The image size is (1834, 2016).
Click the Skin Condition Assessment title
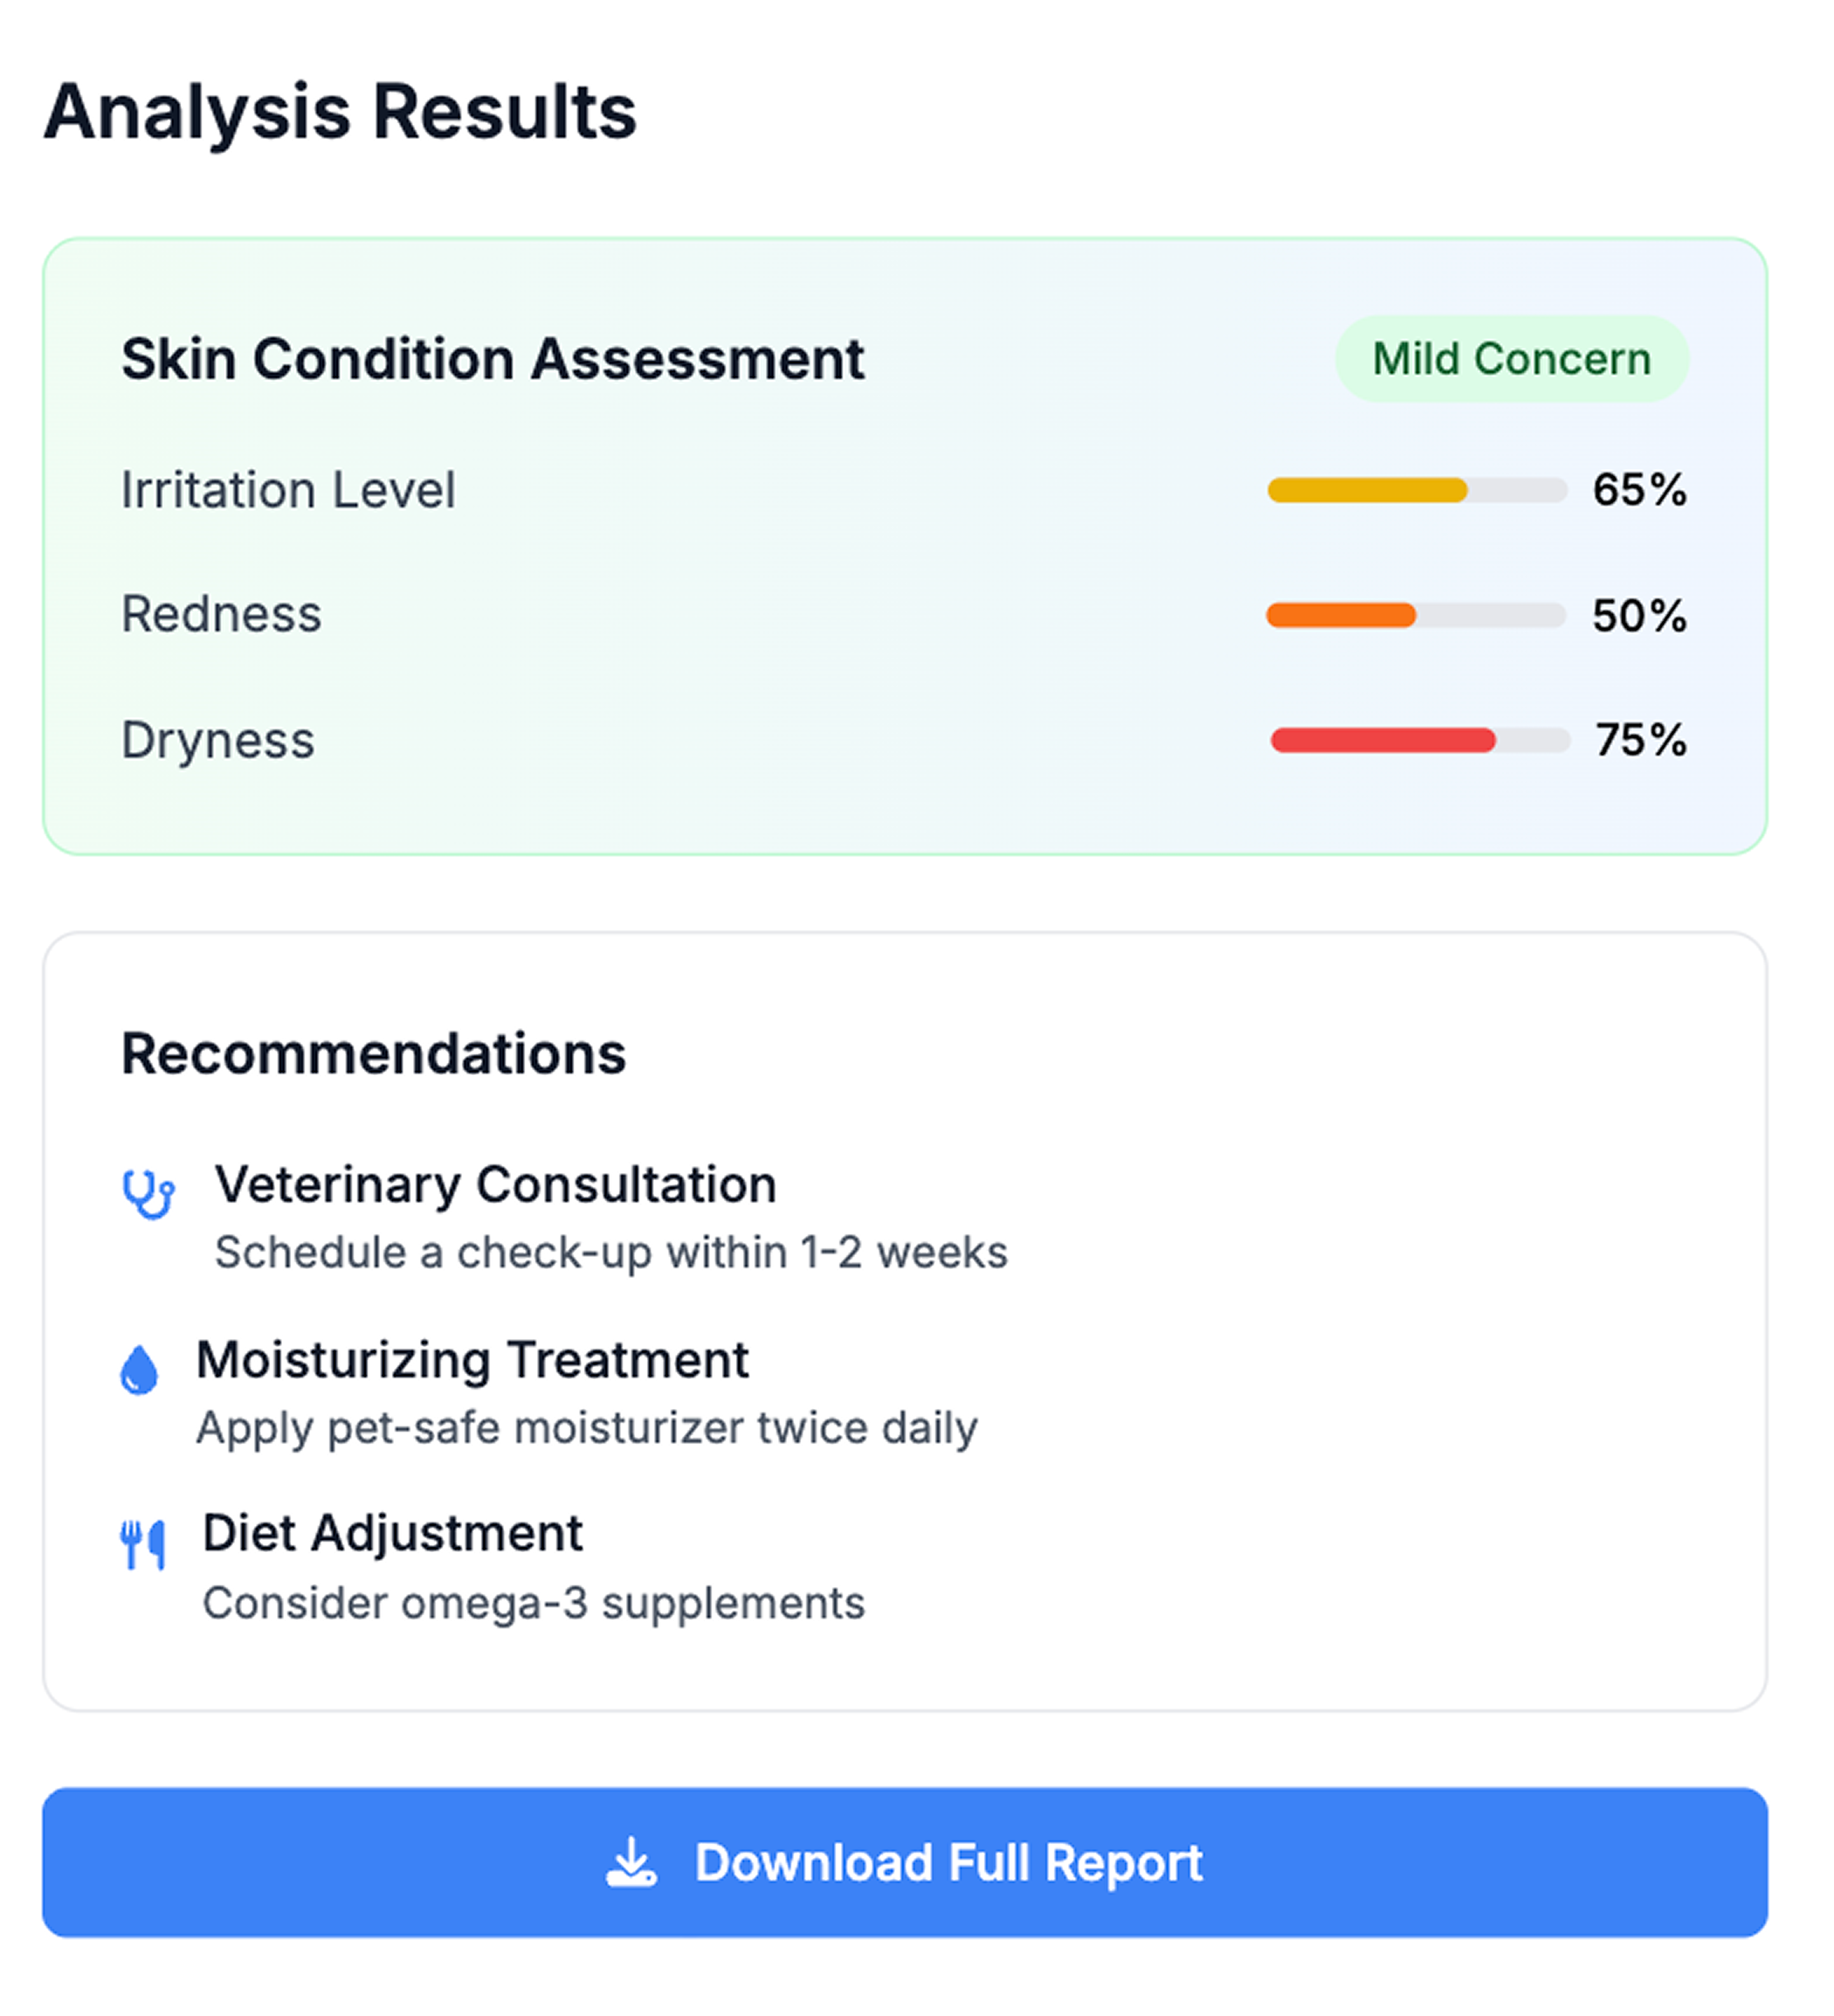click(x=492, y=359)
